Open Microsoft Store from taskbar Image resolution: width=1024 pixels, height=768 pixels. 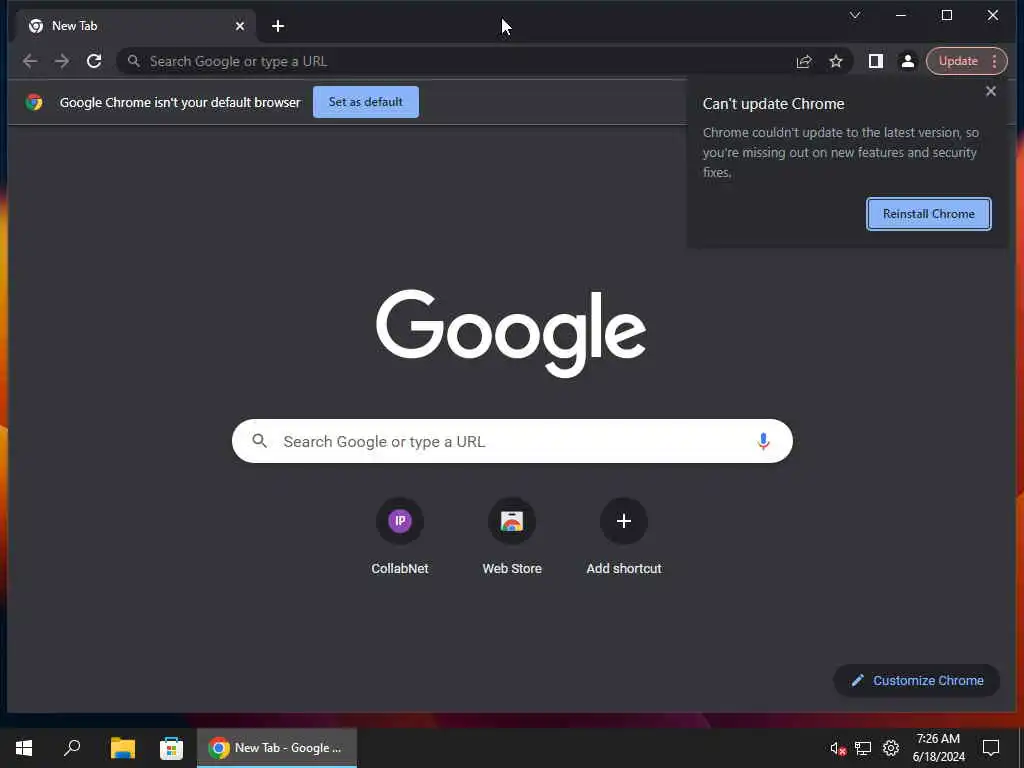click(x=171, y=748)
